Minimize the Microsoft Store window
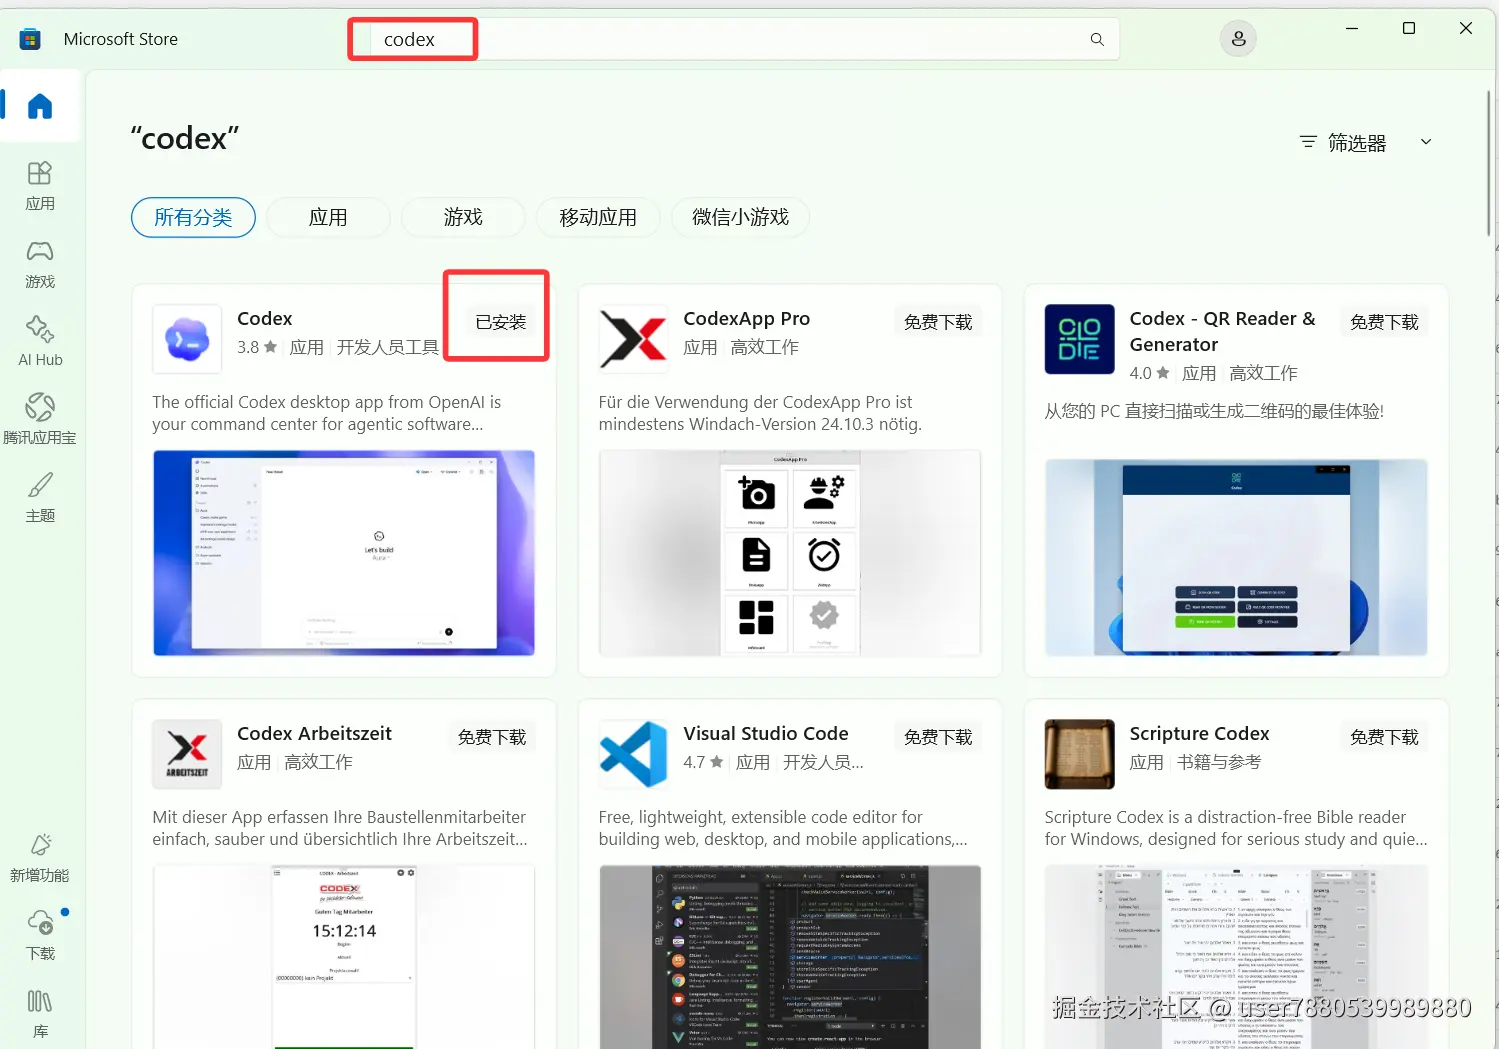The image size is (1499, 1049). coord(1352,28)
